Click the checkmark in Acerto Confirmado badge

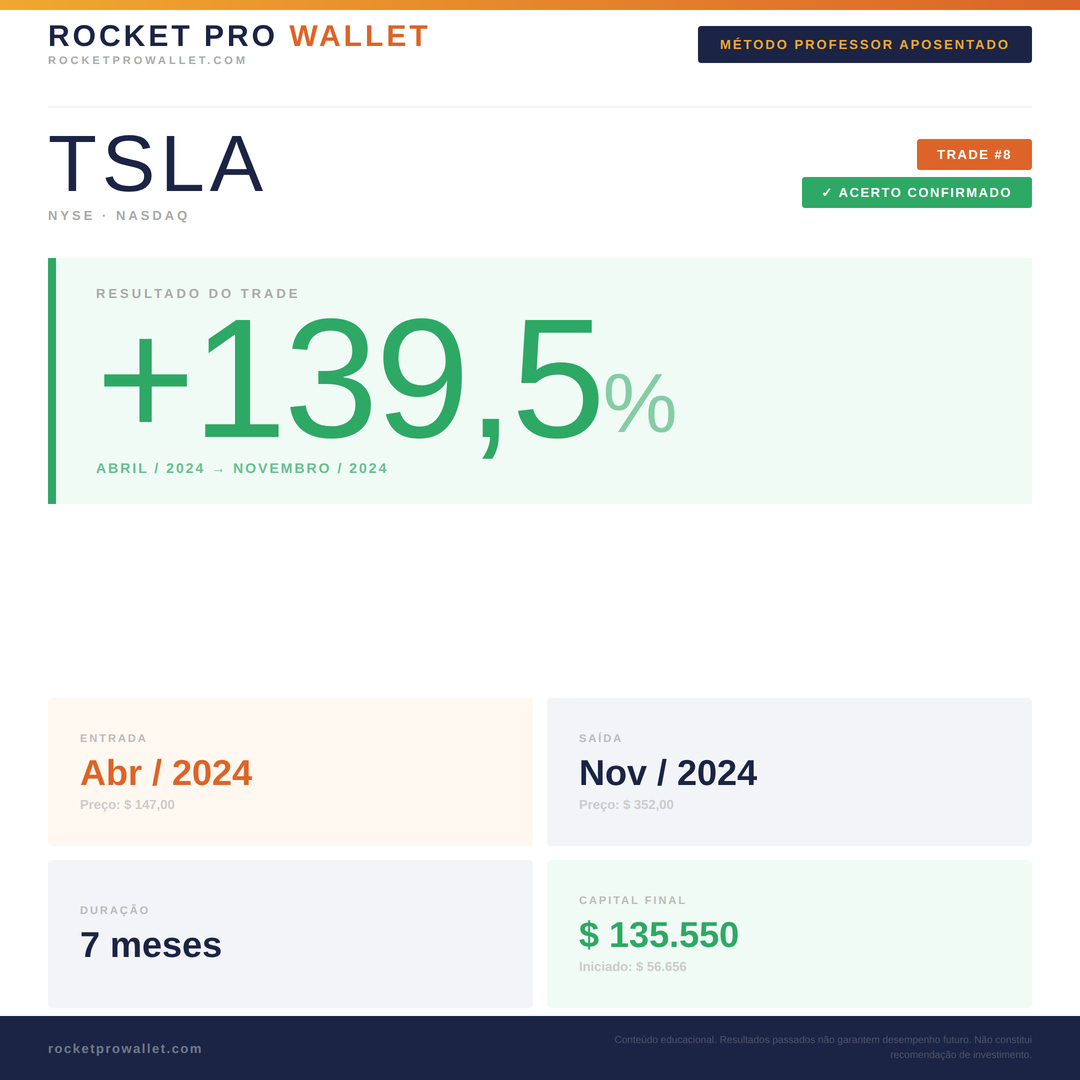(827, 193)
